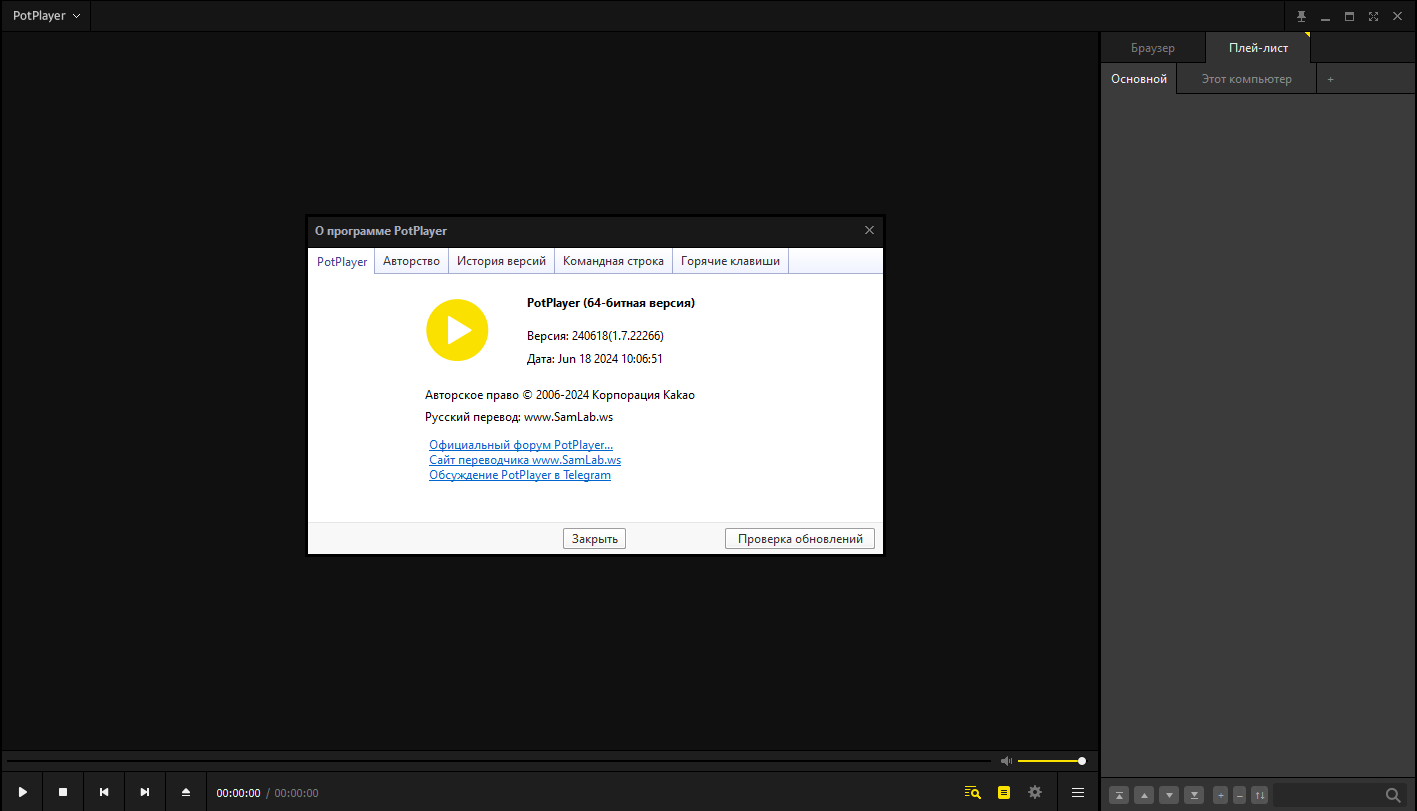Open the Обсуждение PotPlayer в Telegram link
Viewport: 1417px width, 811px height.
520,475
